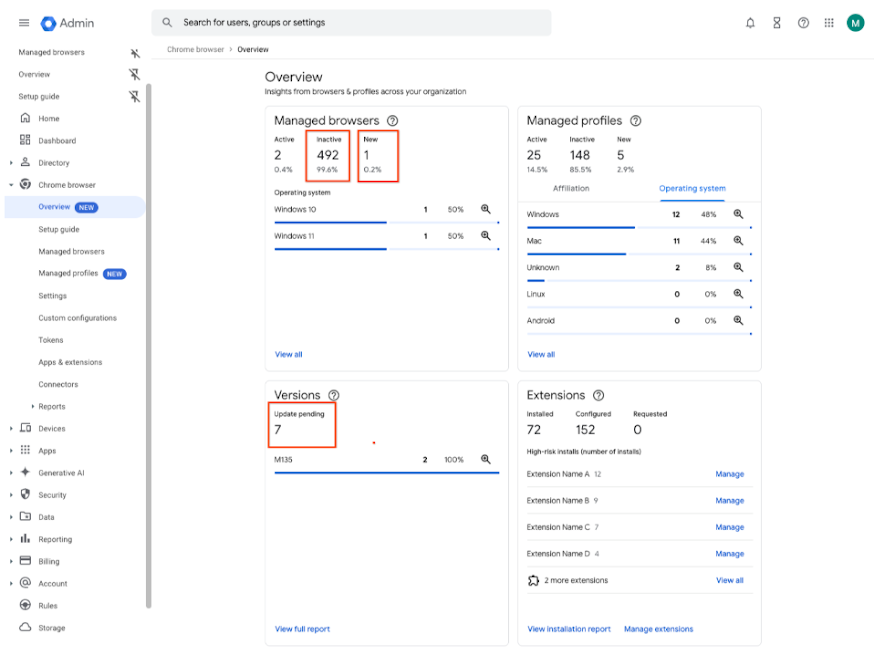Image resolution: width=895 pixels, height=665 pixels.
Task: Open the hourglass tasks icon
Action: (x=777, y=23)
